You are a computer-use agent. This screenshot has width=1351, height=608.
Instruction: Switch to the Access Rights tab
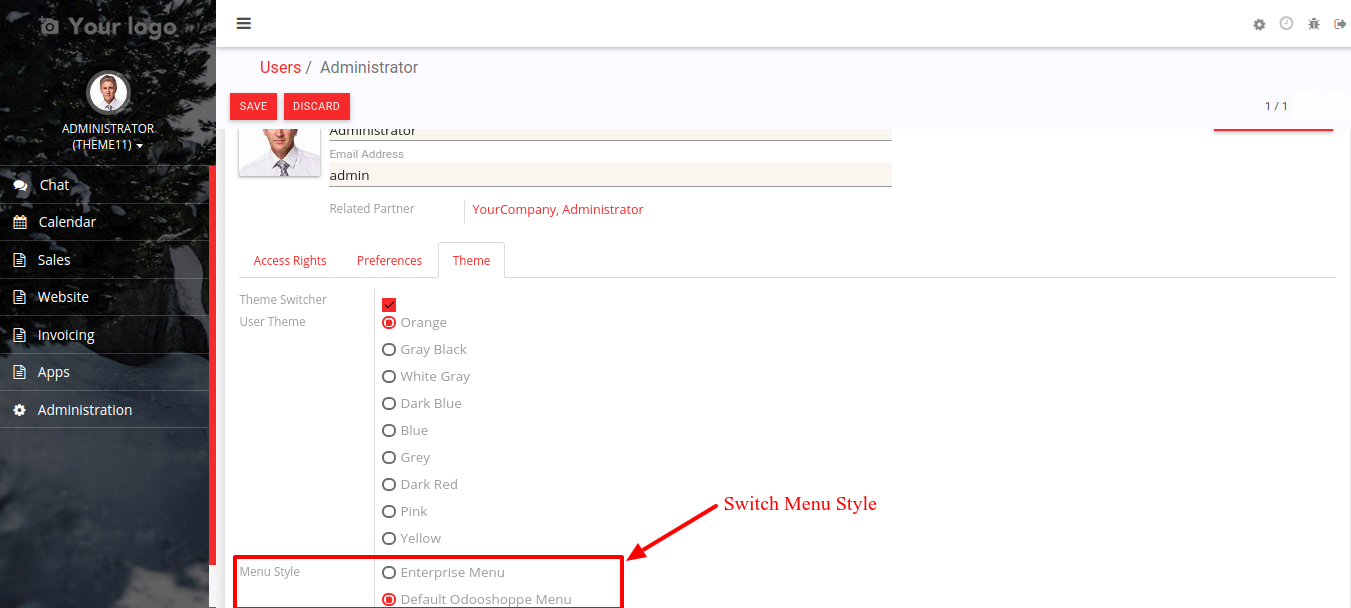(290, 260)
